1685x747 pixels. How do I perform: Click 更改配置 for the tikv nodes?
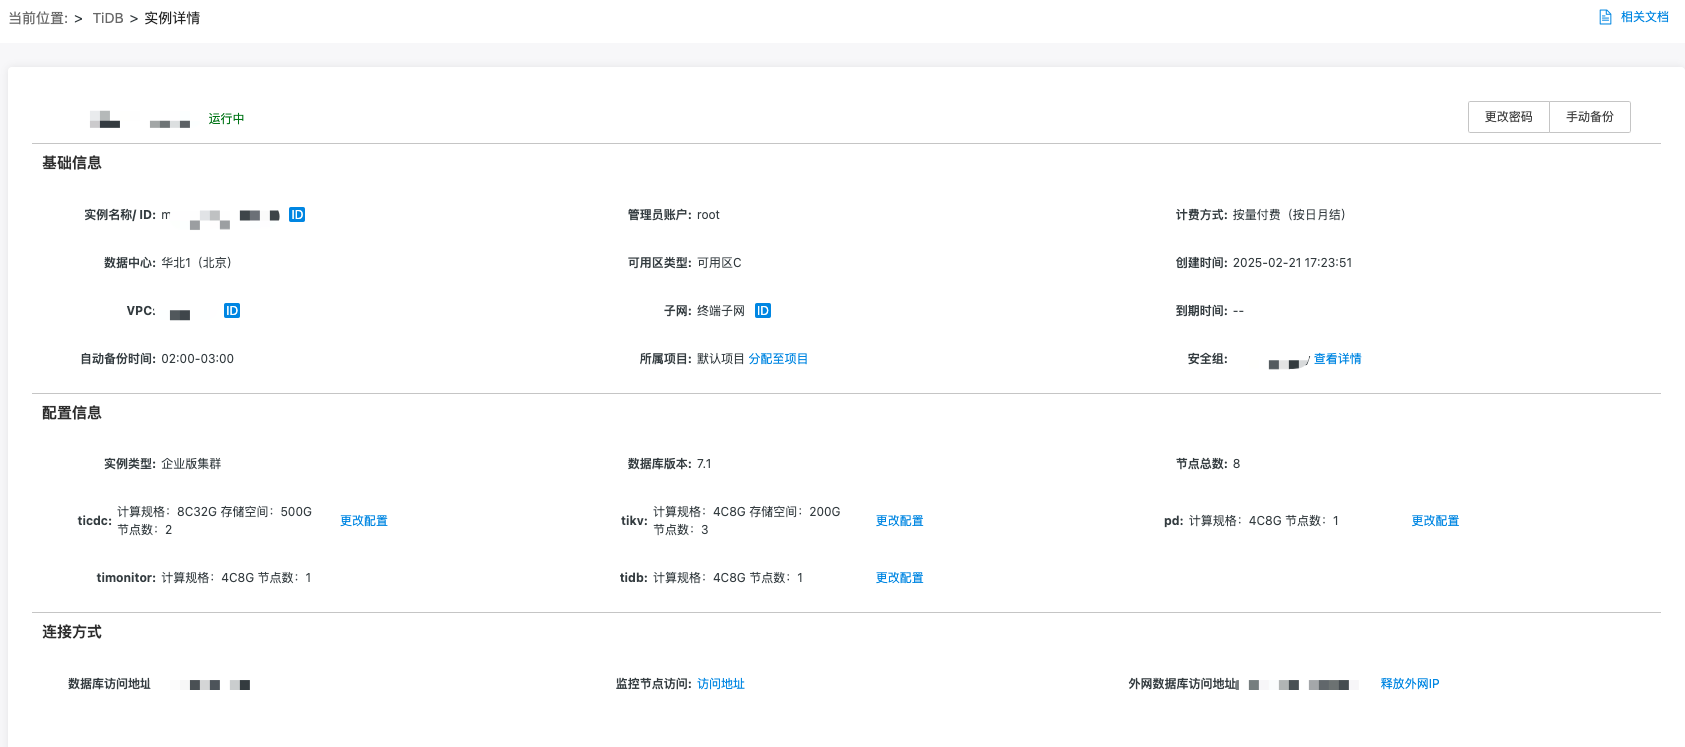pyautogui.click(x=900, y=521)
